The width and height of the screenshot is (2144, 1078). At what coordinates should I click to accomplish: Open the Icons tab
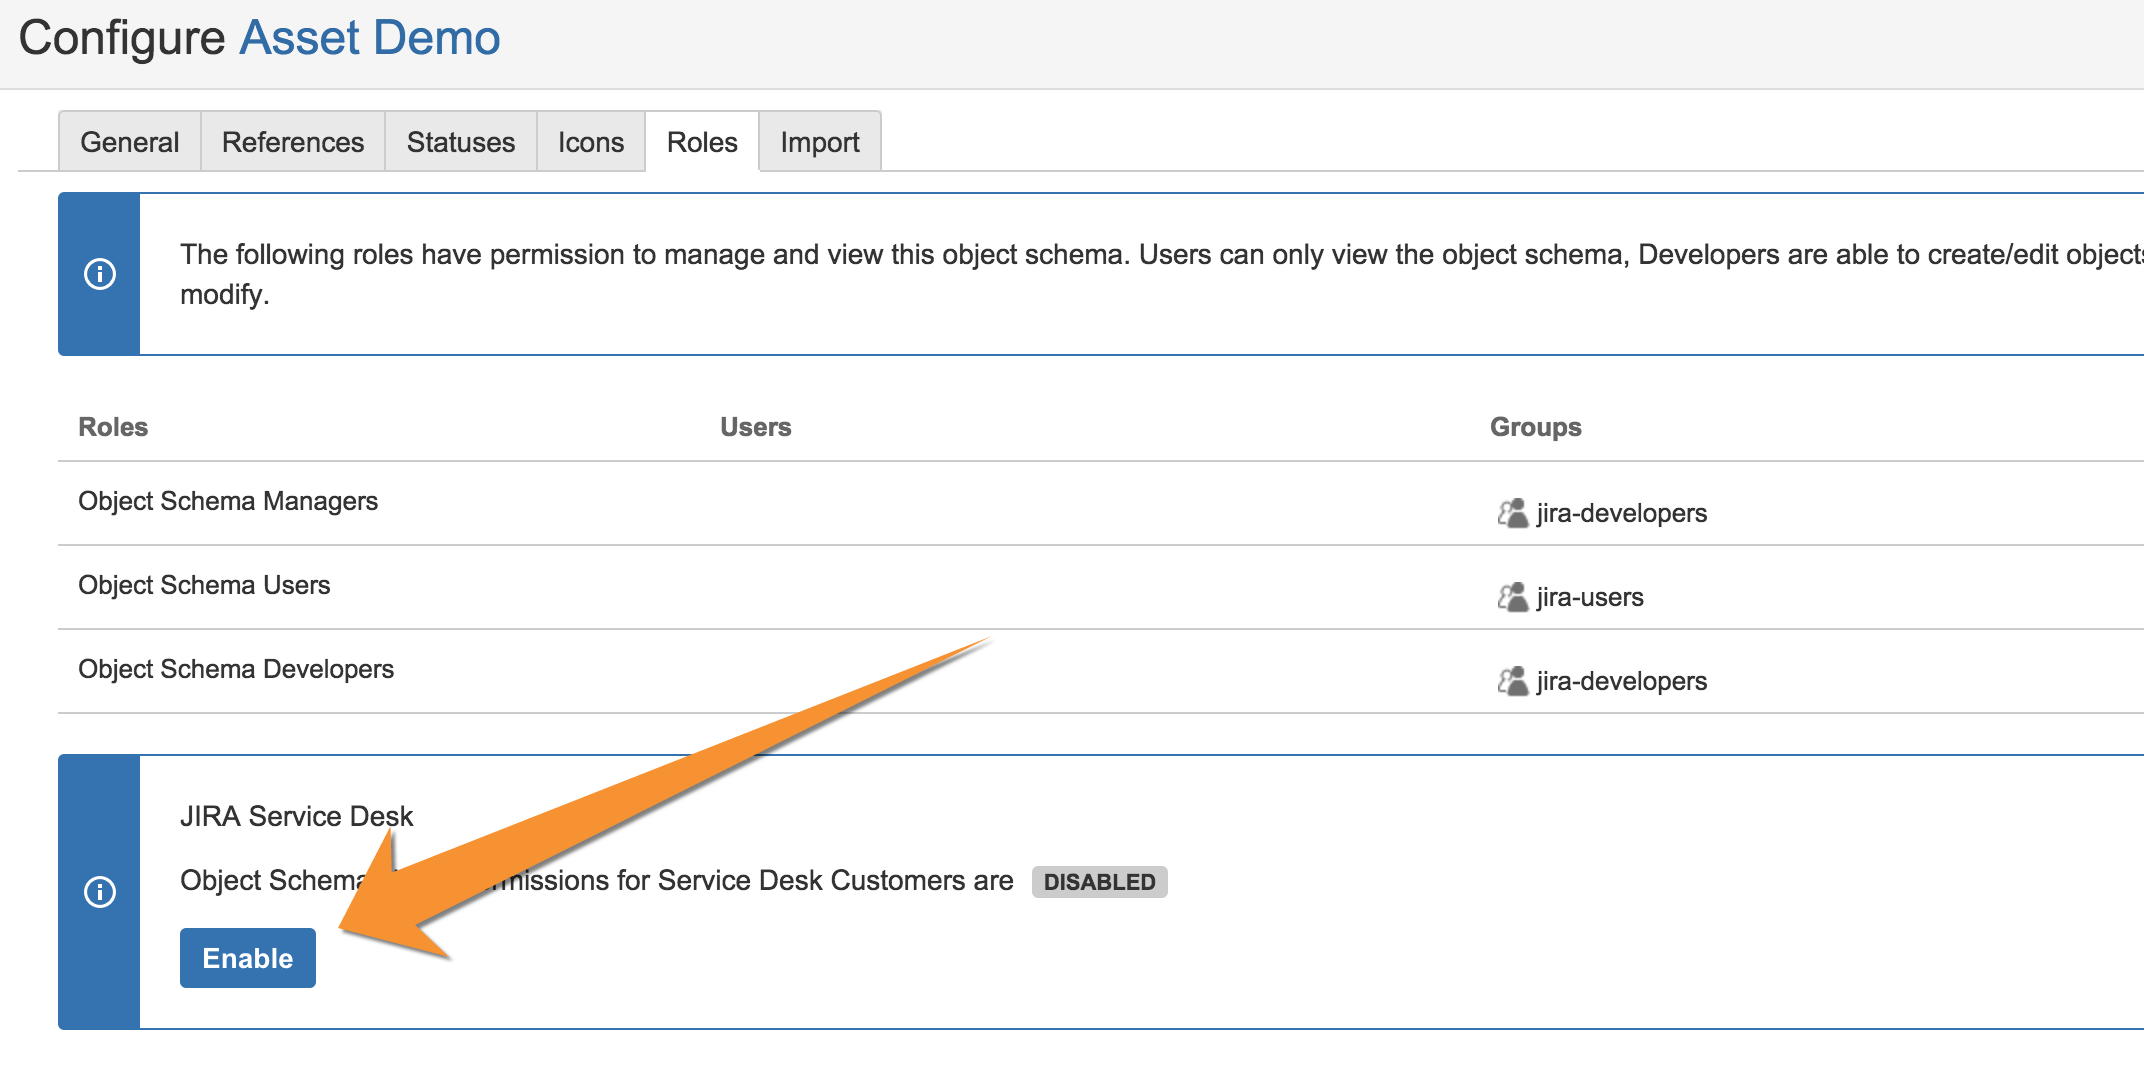pos(590,141)
